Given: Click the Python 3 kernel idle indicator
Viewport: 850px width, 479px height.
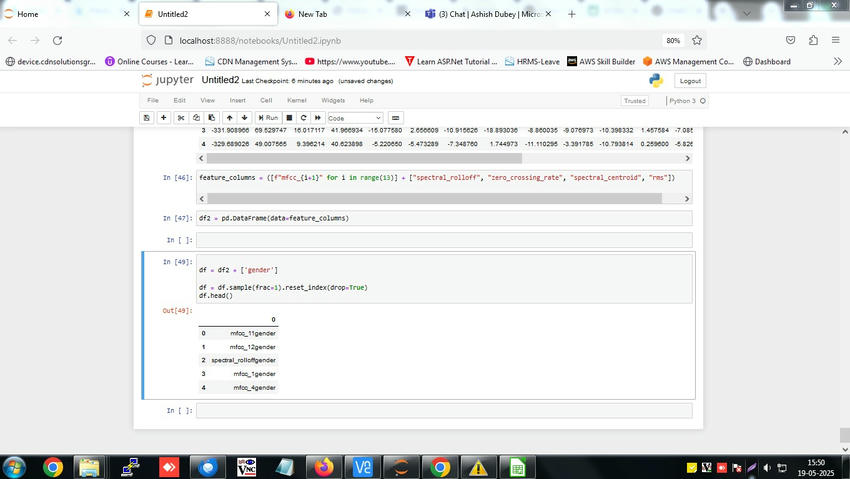Looking at the screenshot, I should [687, 101].
